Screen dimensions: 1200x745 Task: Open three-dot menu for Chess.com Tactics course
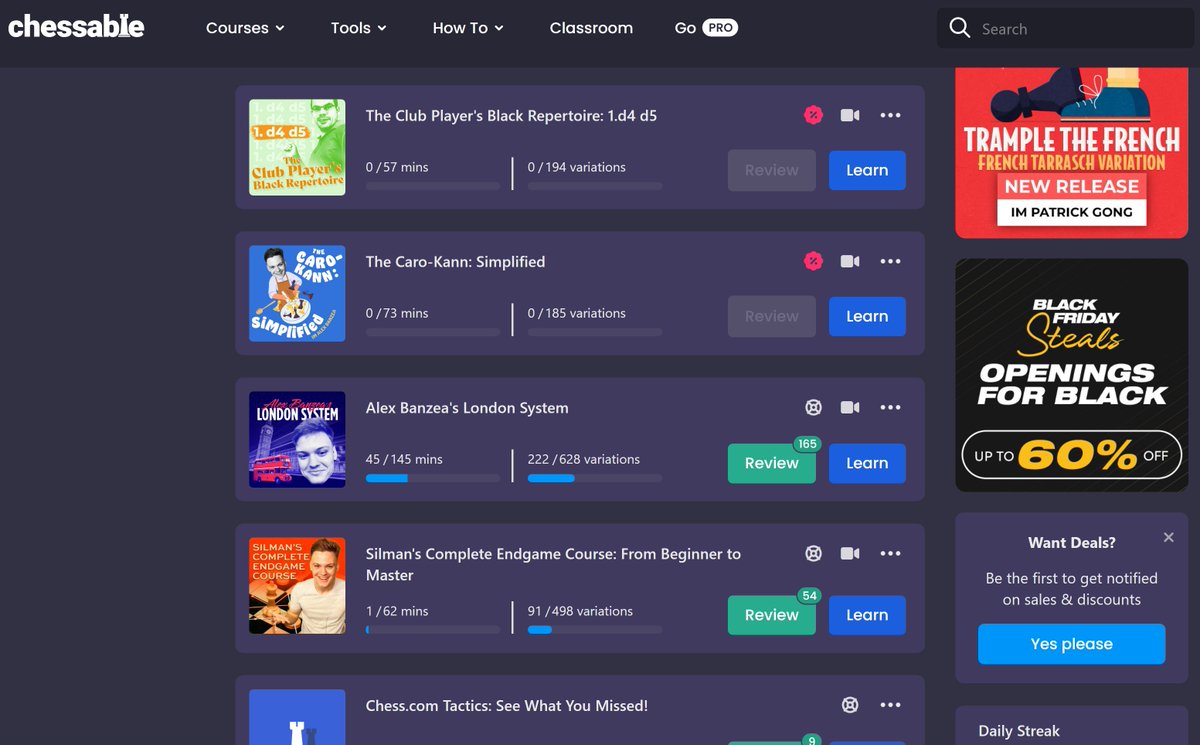click(890, 705)
